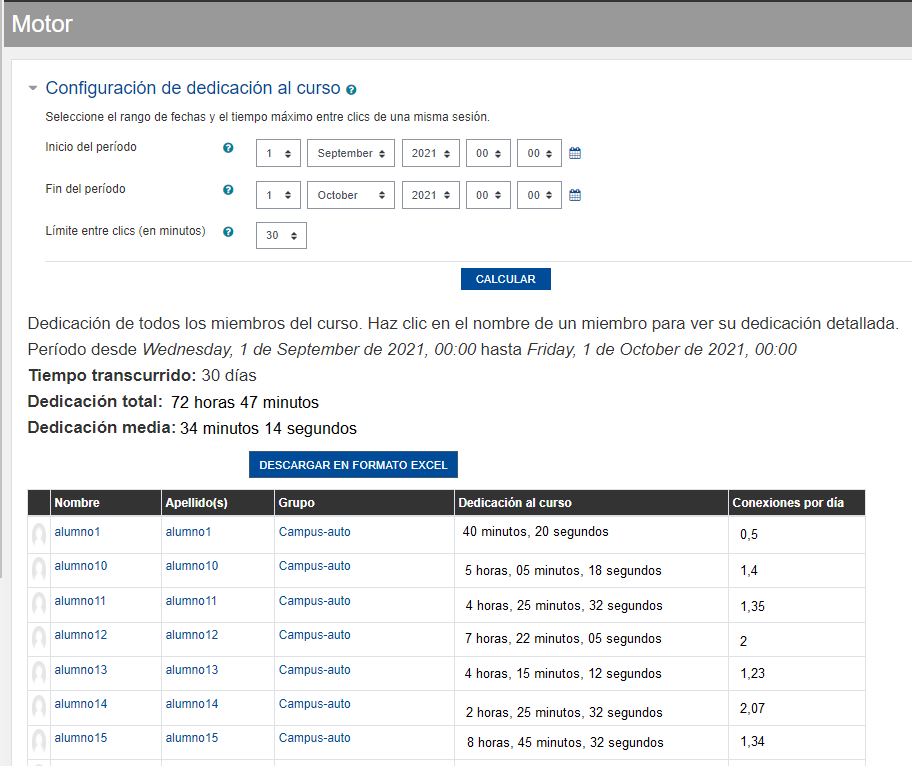912x766 pixels.
Task: Open calendar picker for Fin del período
Action: (x=575, y=196)
